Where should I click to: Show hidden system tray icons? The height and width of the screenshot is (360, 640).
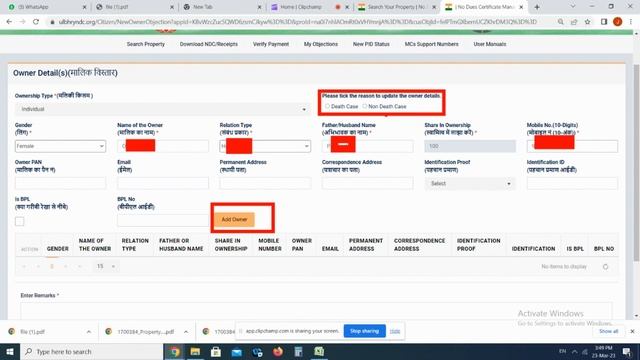click(x=574, y=351)
